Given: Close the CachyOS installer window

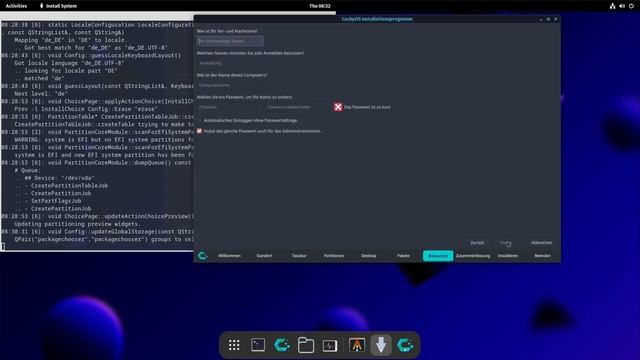Looking at the screenshot, I should pyautogui.click(x=556, y=19).
